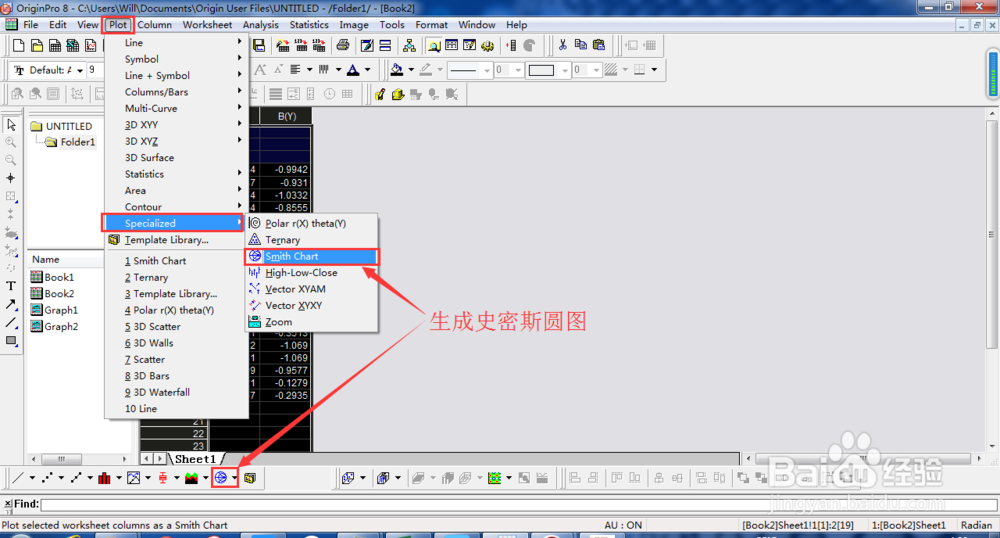Viewport: 1000px width, 538px height.
Task: Select the Pointer arrow tool
Action: [11, 124]
